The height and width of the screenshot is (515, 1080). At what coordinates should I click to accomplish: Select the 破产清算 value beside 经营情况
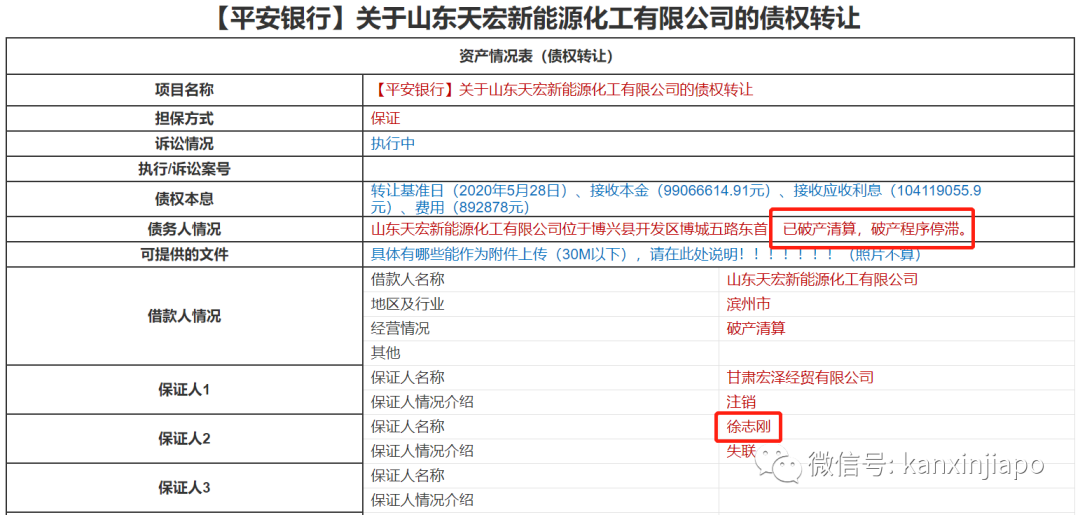pos(755,328)
